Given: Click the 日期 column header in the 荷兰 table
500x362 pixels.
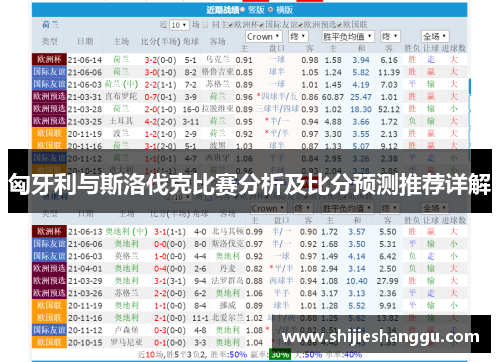Looking at the screenshot, I should (x=85, y=41).
